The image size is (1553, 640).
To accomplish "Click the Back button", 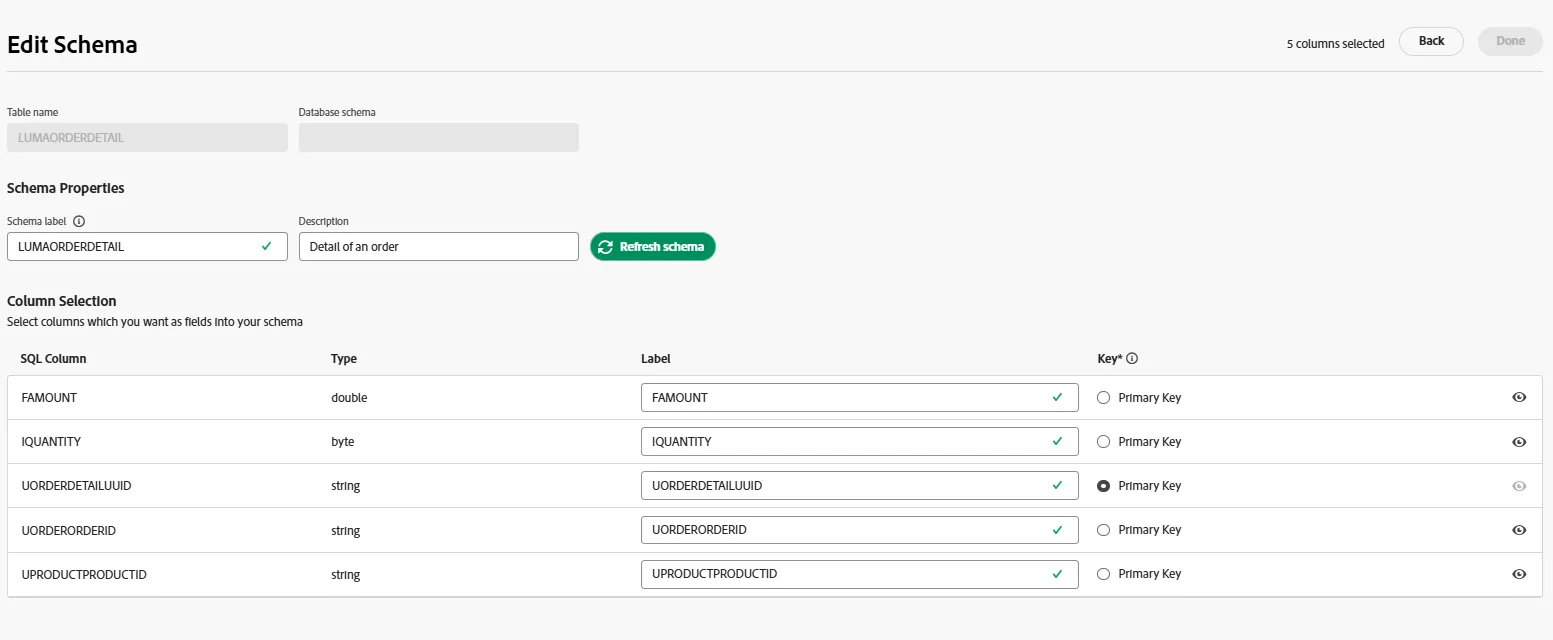I will coord(1431,41).
